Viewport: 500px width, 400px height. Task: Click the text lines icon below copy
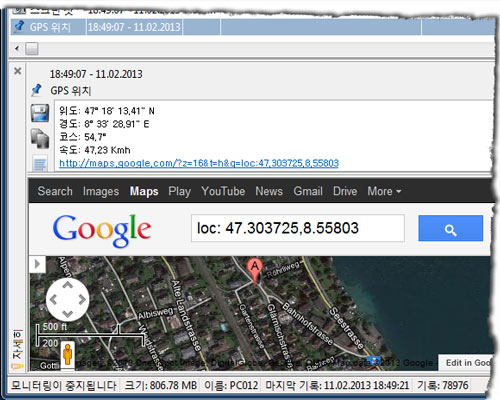pyautogui.click(x=40, y=164)
